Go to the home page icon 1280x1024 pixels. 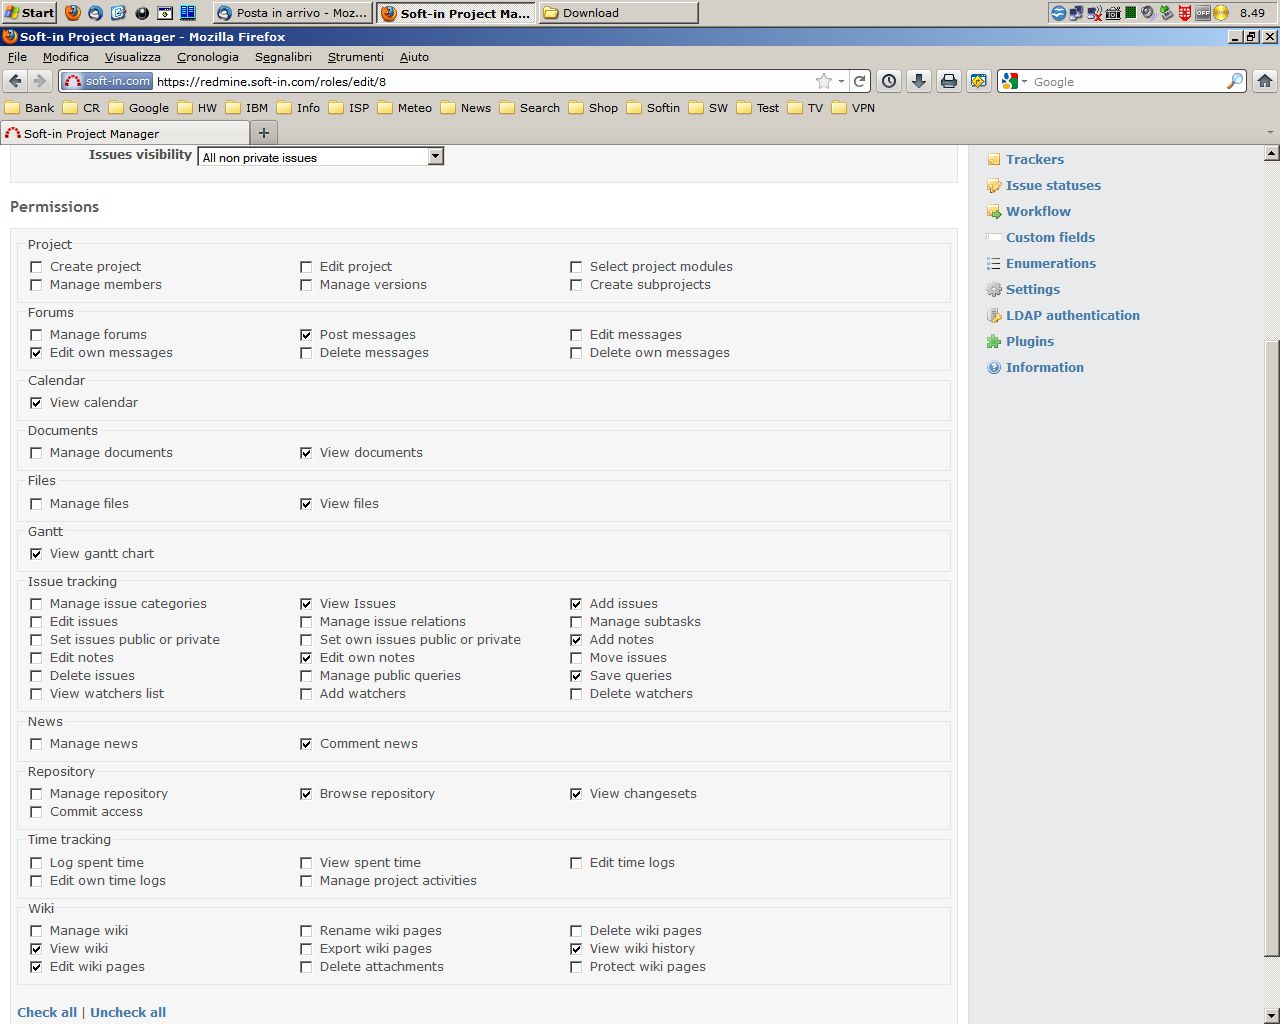click(1265, 81)
